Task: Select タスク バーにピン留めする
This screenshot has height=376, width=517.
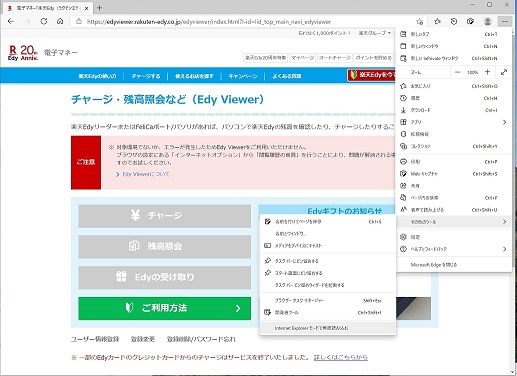Action: (x=328, y=261)
